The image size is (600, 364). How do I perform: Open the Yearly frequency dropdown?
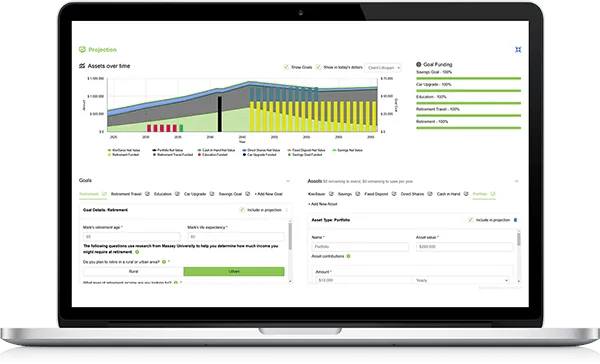coord(462,281)
